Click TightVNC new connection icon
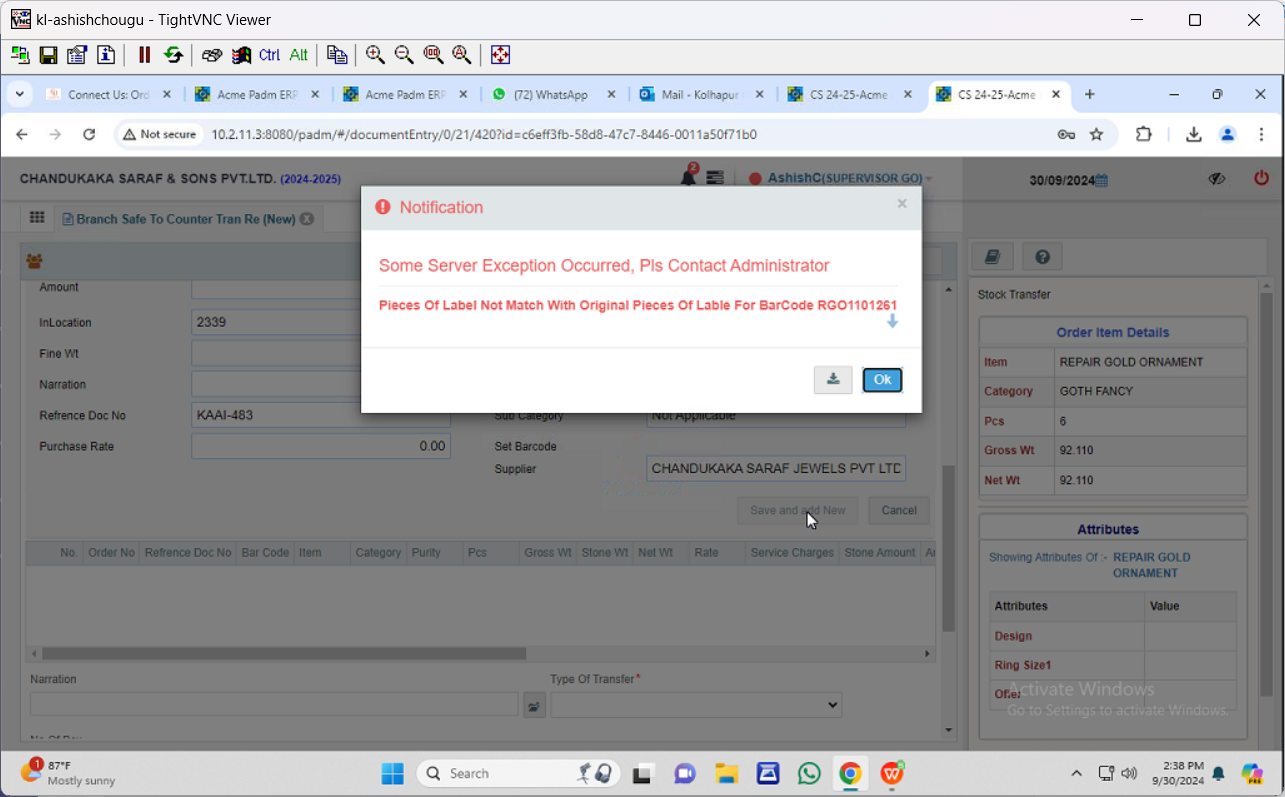1285x797 pixels. click(x=20, y=55)
